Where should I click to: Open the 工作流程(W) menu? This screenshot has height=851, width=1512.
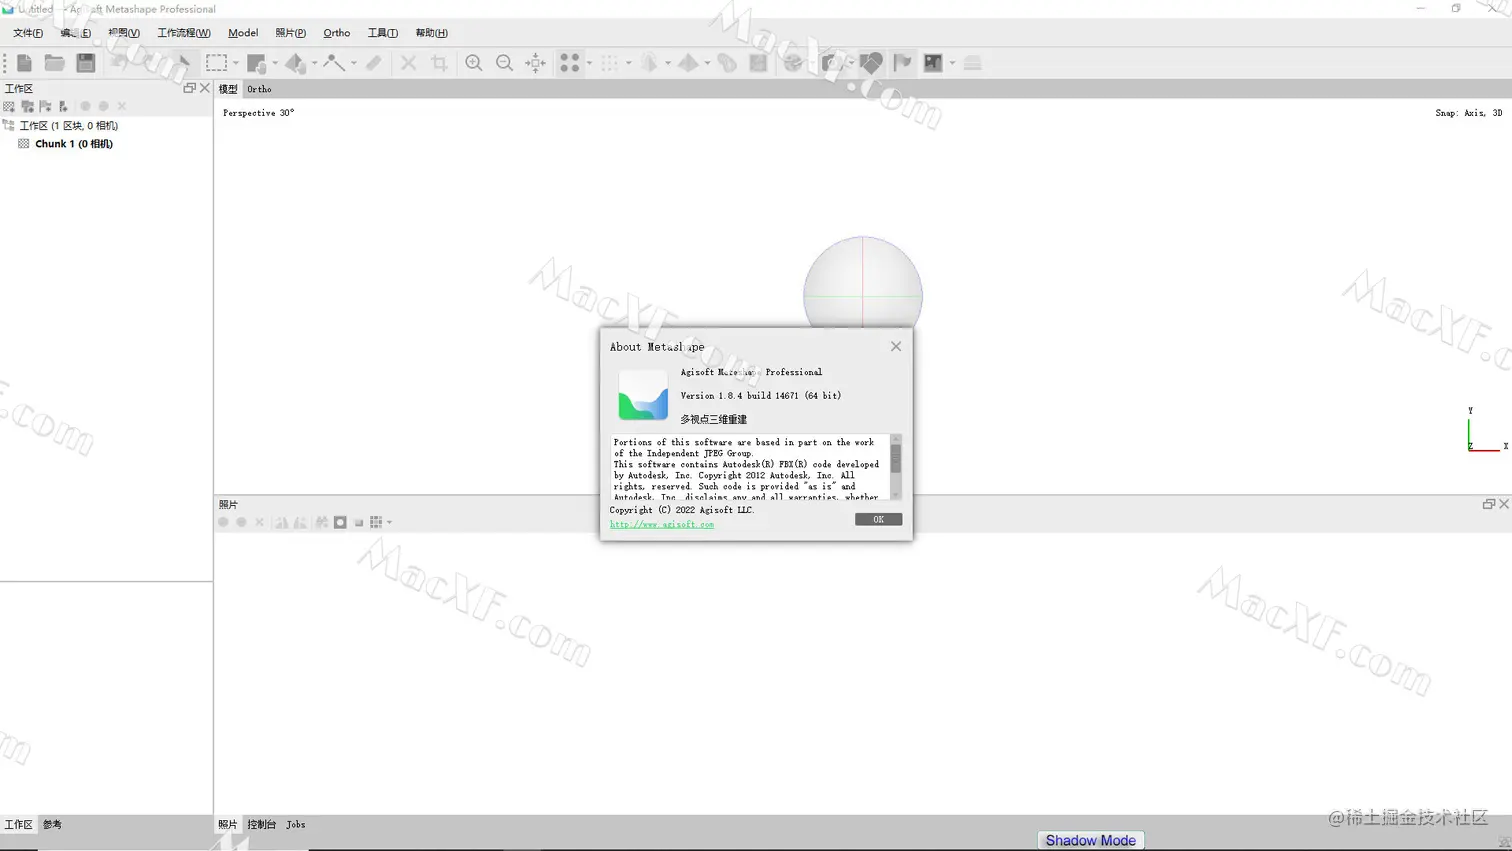(x=184, y=33)
